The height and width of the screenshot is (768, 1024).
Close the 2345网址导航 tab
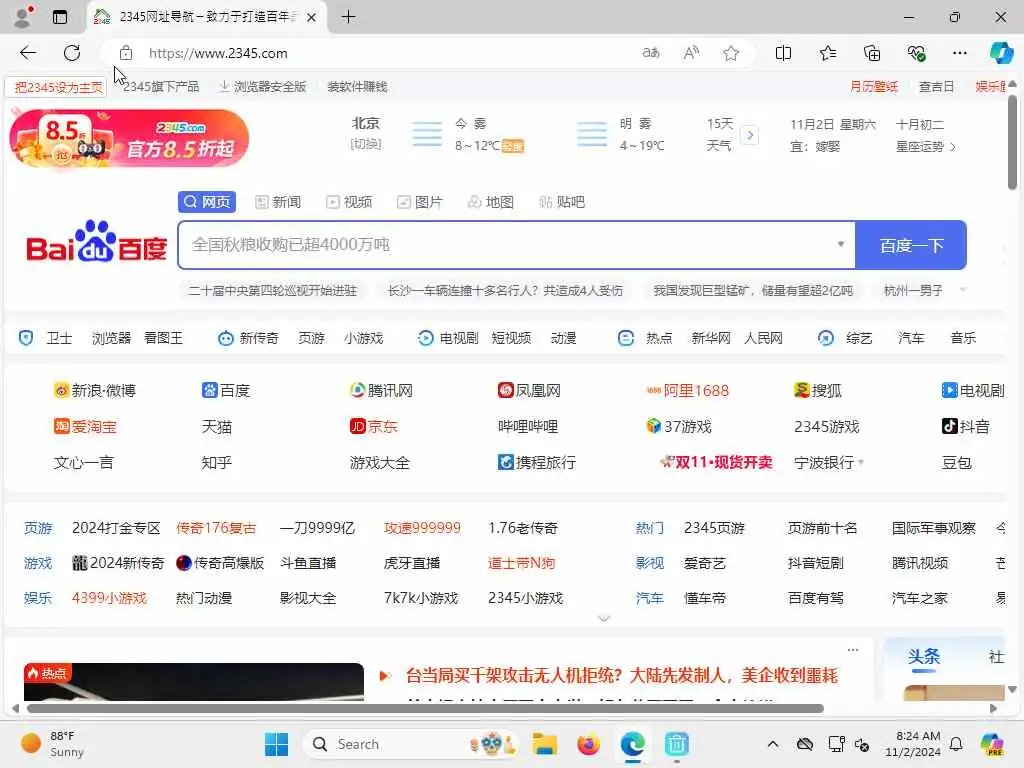tap(312, 17)
